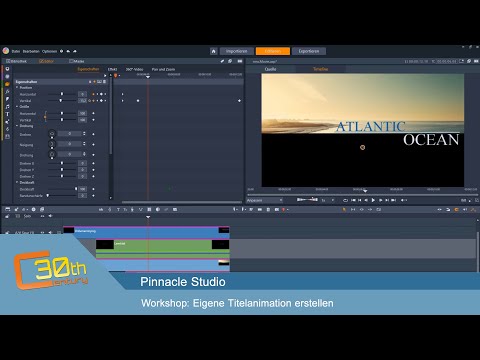This screenshot has height=360, width=480.
Task: Toggle the speaker icon in the Solo row
Action: [50, 216]
